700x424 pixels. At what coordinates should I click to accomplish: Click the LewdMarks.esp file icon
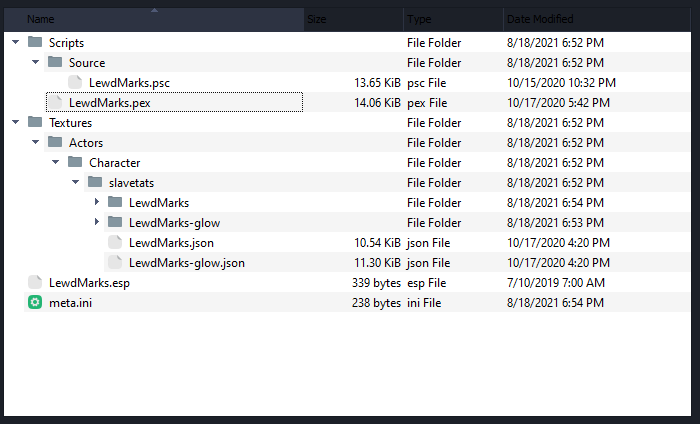pyautogui.click(x=35, y=283)
